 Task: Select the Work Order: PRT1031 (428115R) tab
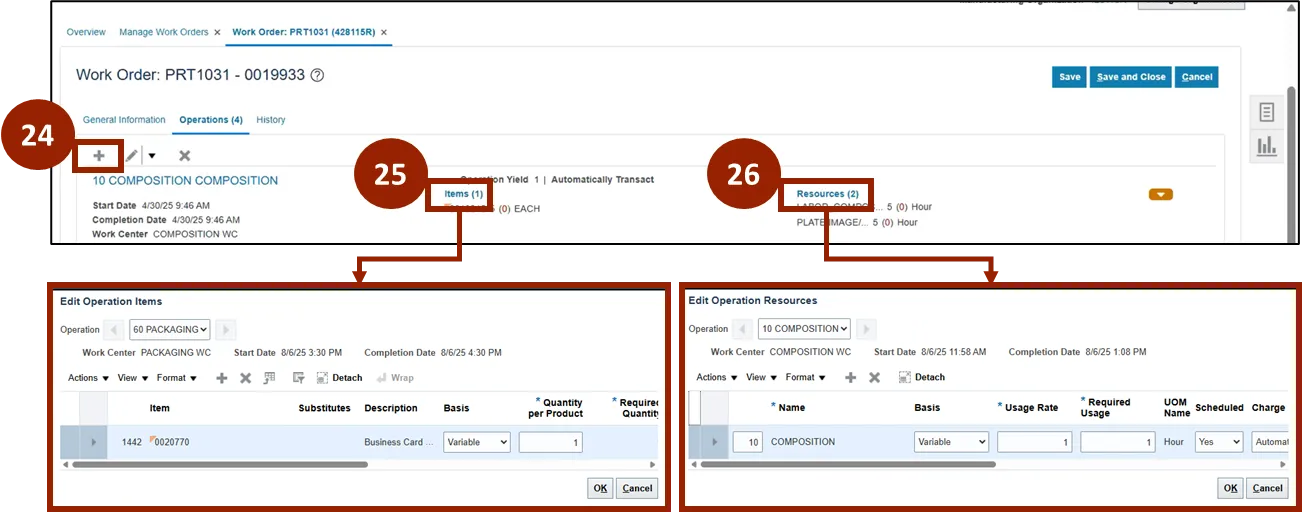[x=304, y=33]
